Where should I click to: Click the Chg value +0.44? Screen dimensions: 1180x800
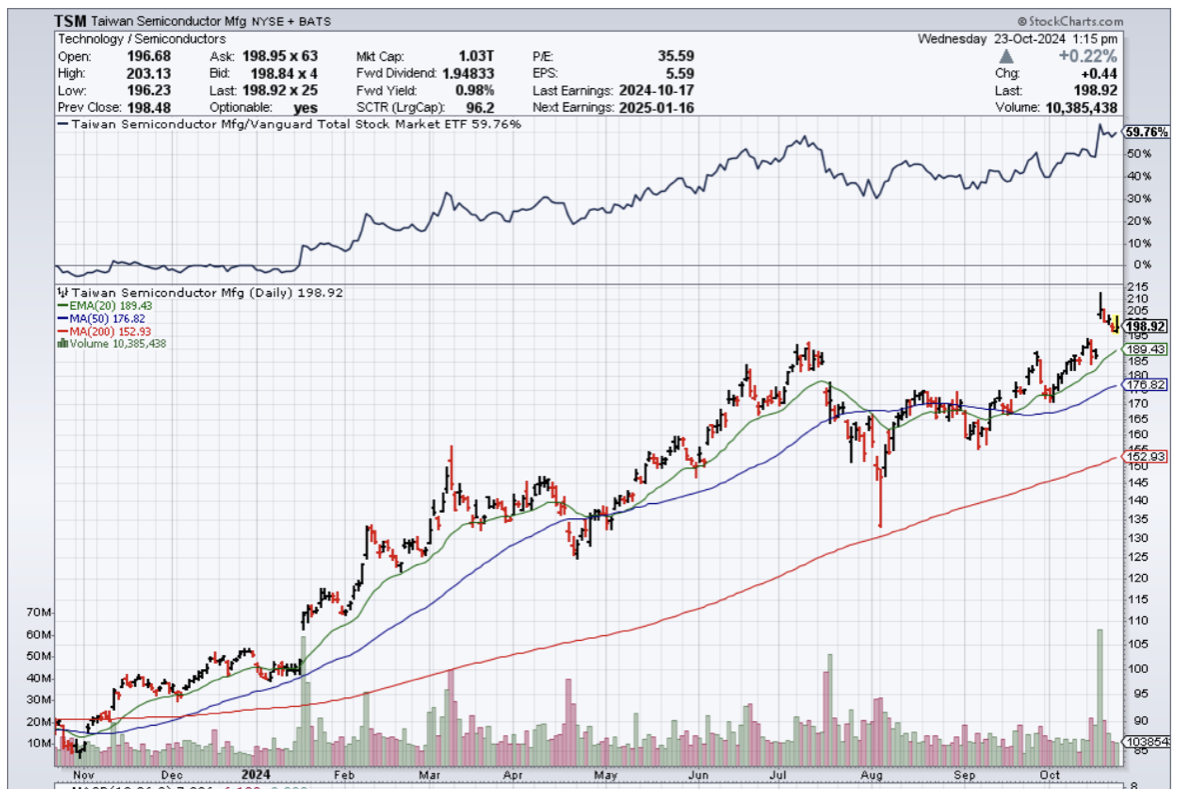tap(1099, 73)
